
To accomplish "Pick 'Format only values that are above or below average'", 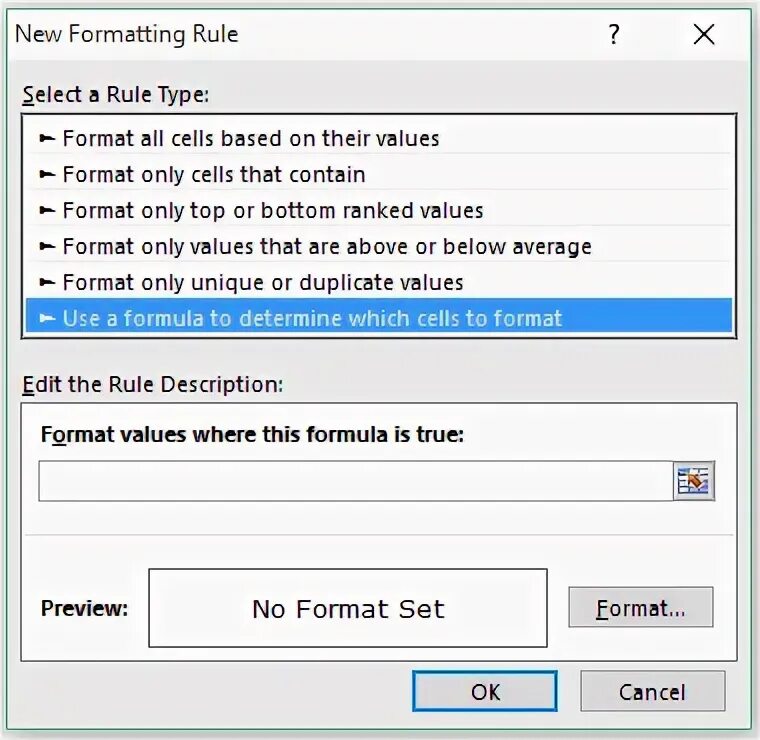I will tap(379, 247).
